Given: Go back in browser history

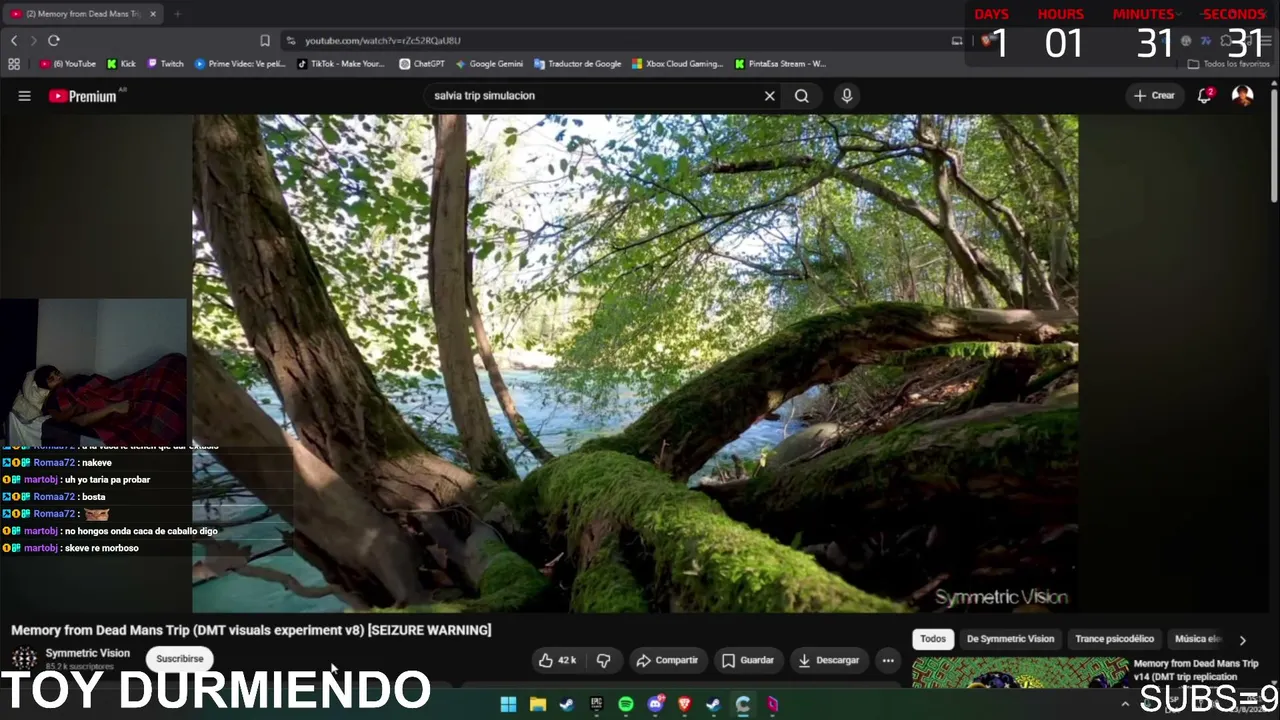Looking at the screenshot, I should tap(14, 40).
